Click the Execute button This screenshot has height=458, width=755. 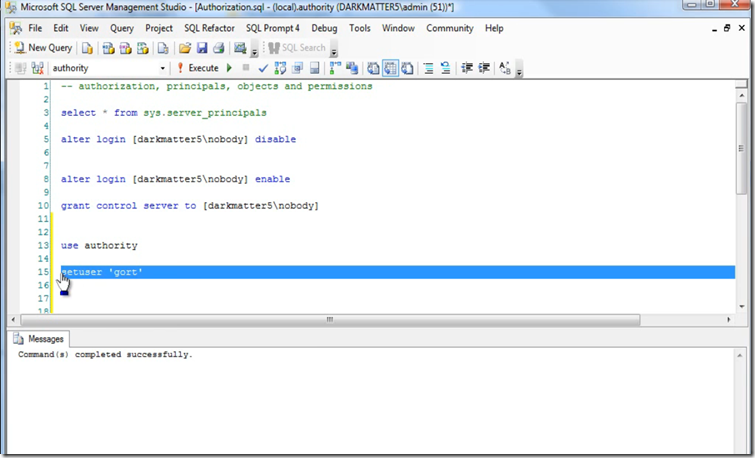point(198,68)
